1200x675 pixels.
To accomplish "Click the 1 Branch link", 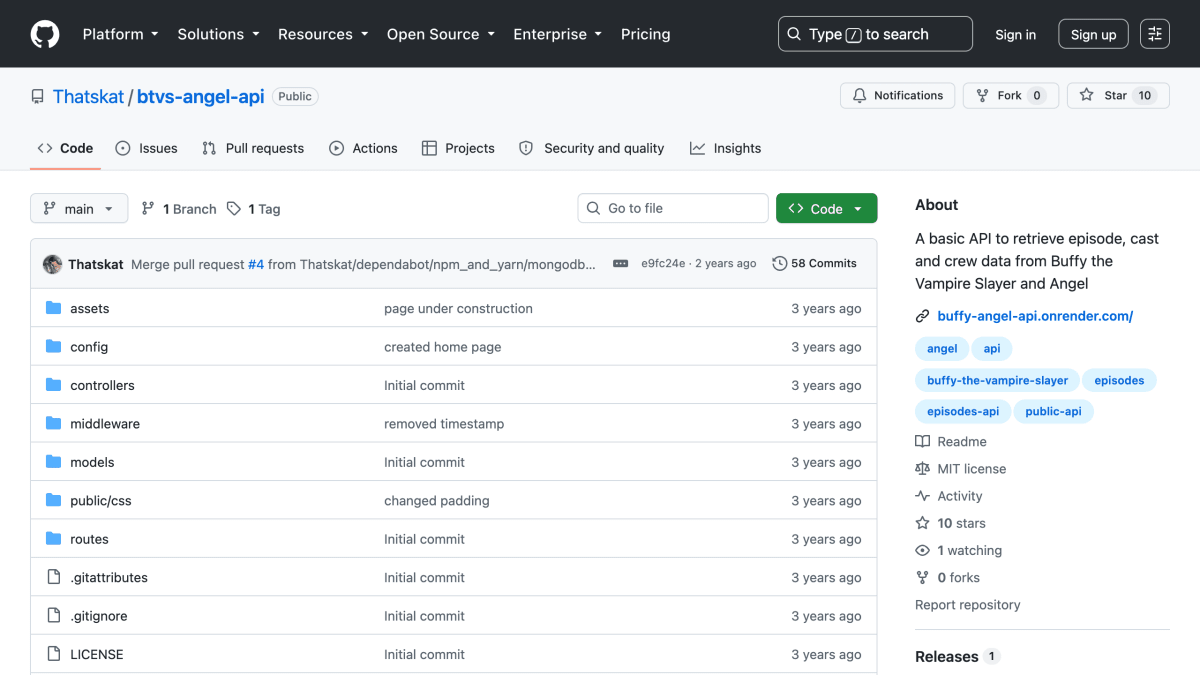I will (179, 209).
